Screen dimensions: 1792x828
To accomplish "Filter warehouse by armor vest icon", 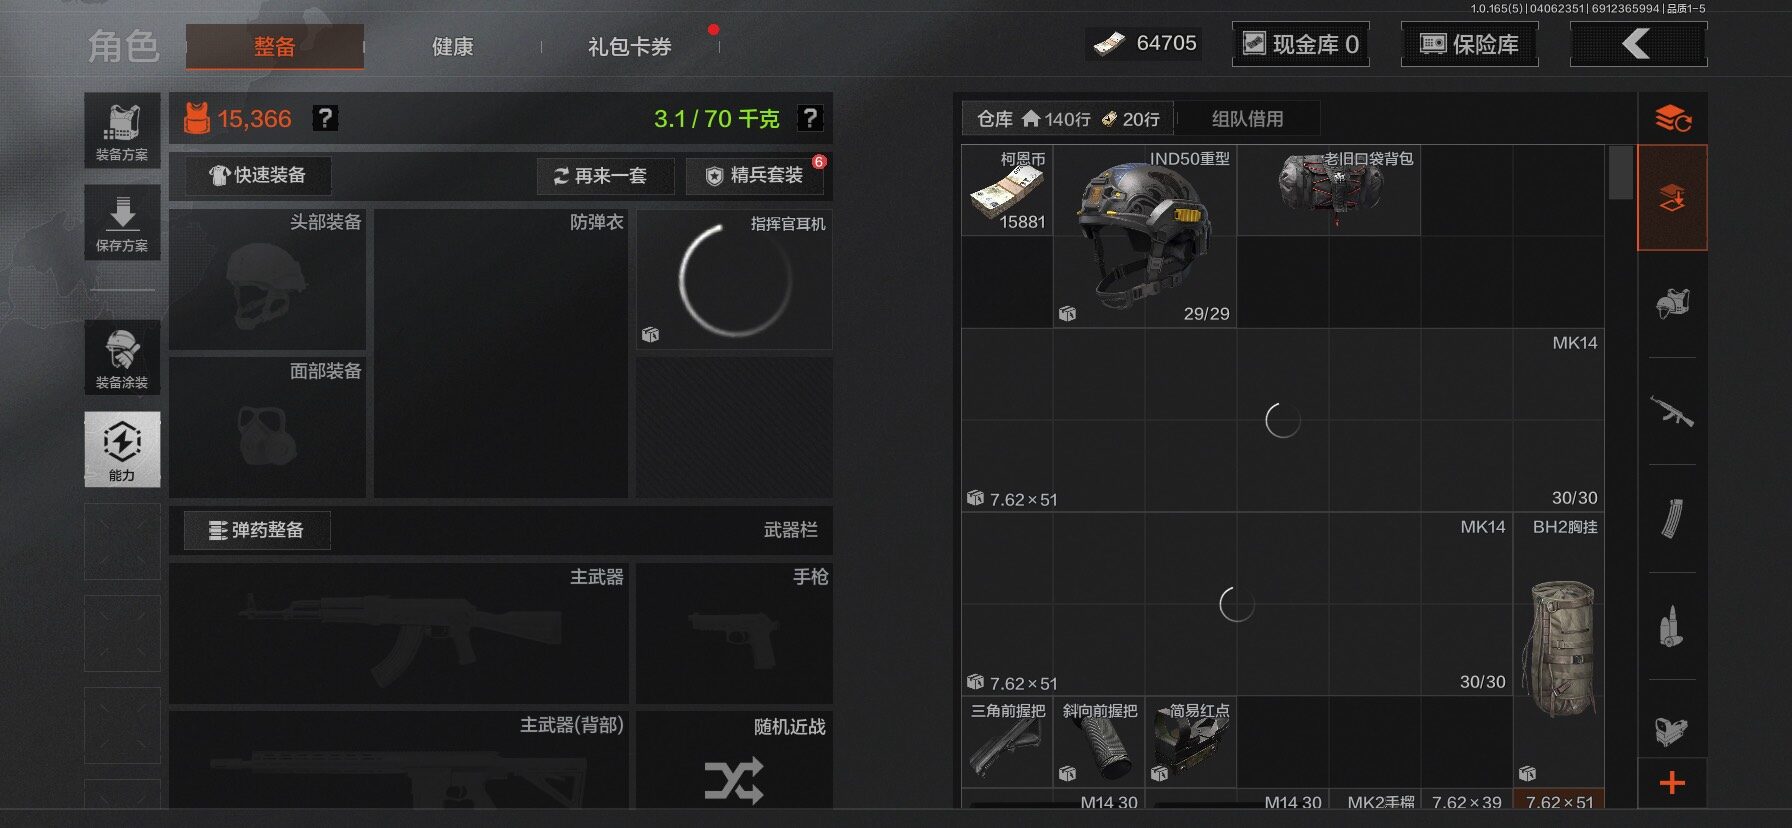I will click(x=1671, y=303).
